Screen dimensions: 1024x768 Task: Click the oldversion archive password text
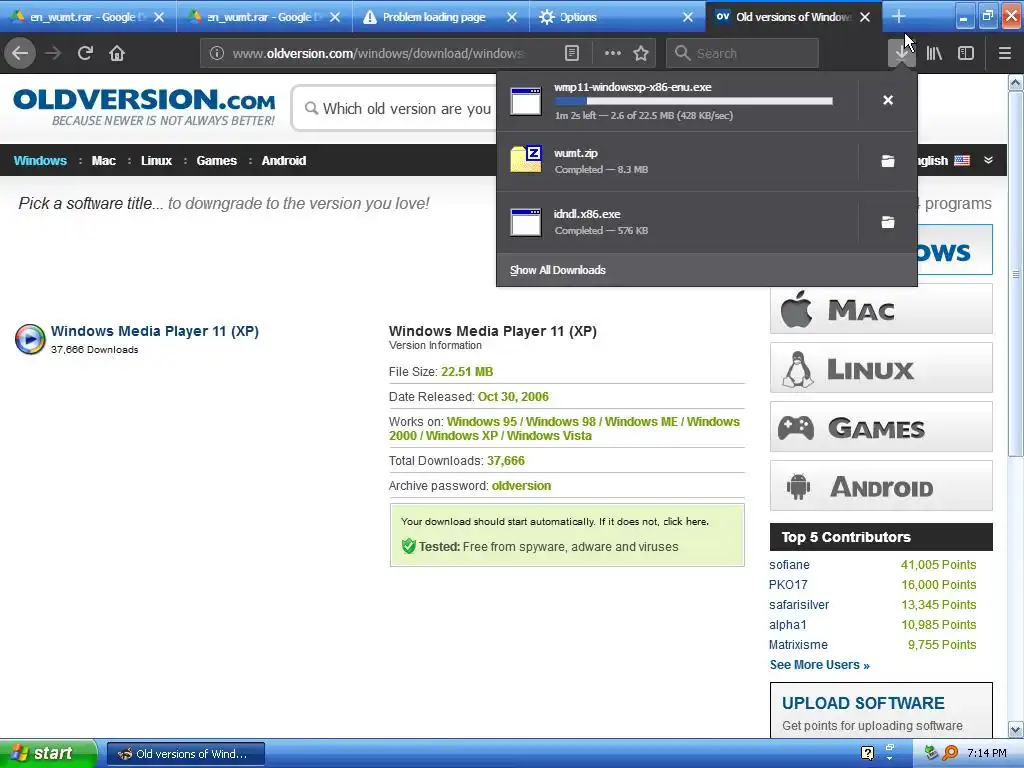(521, 486)
